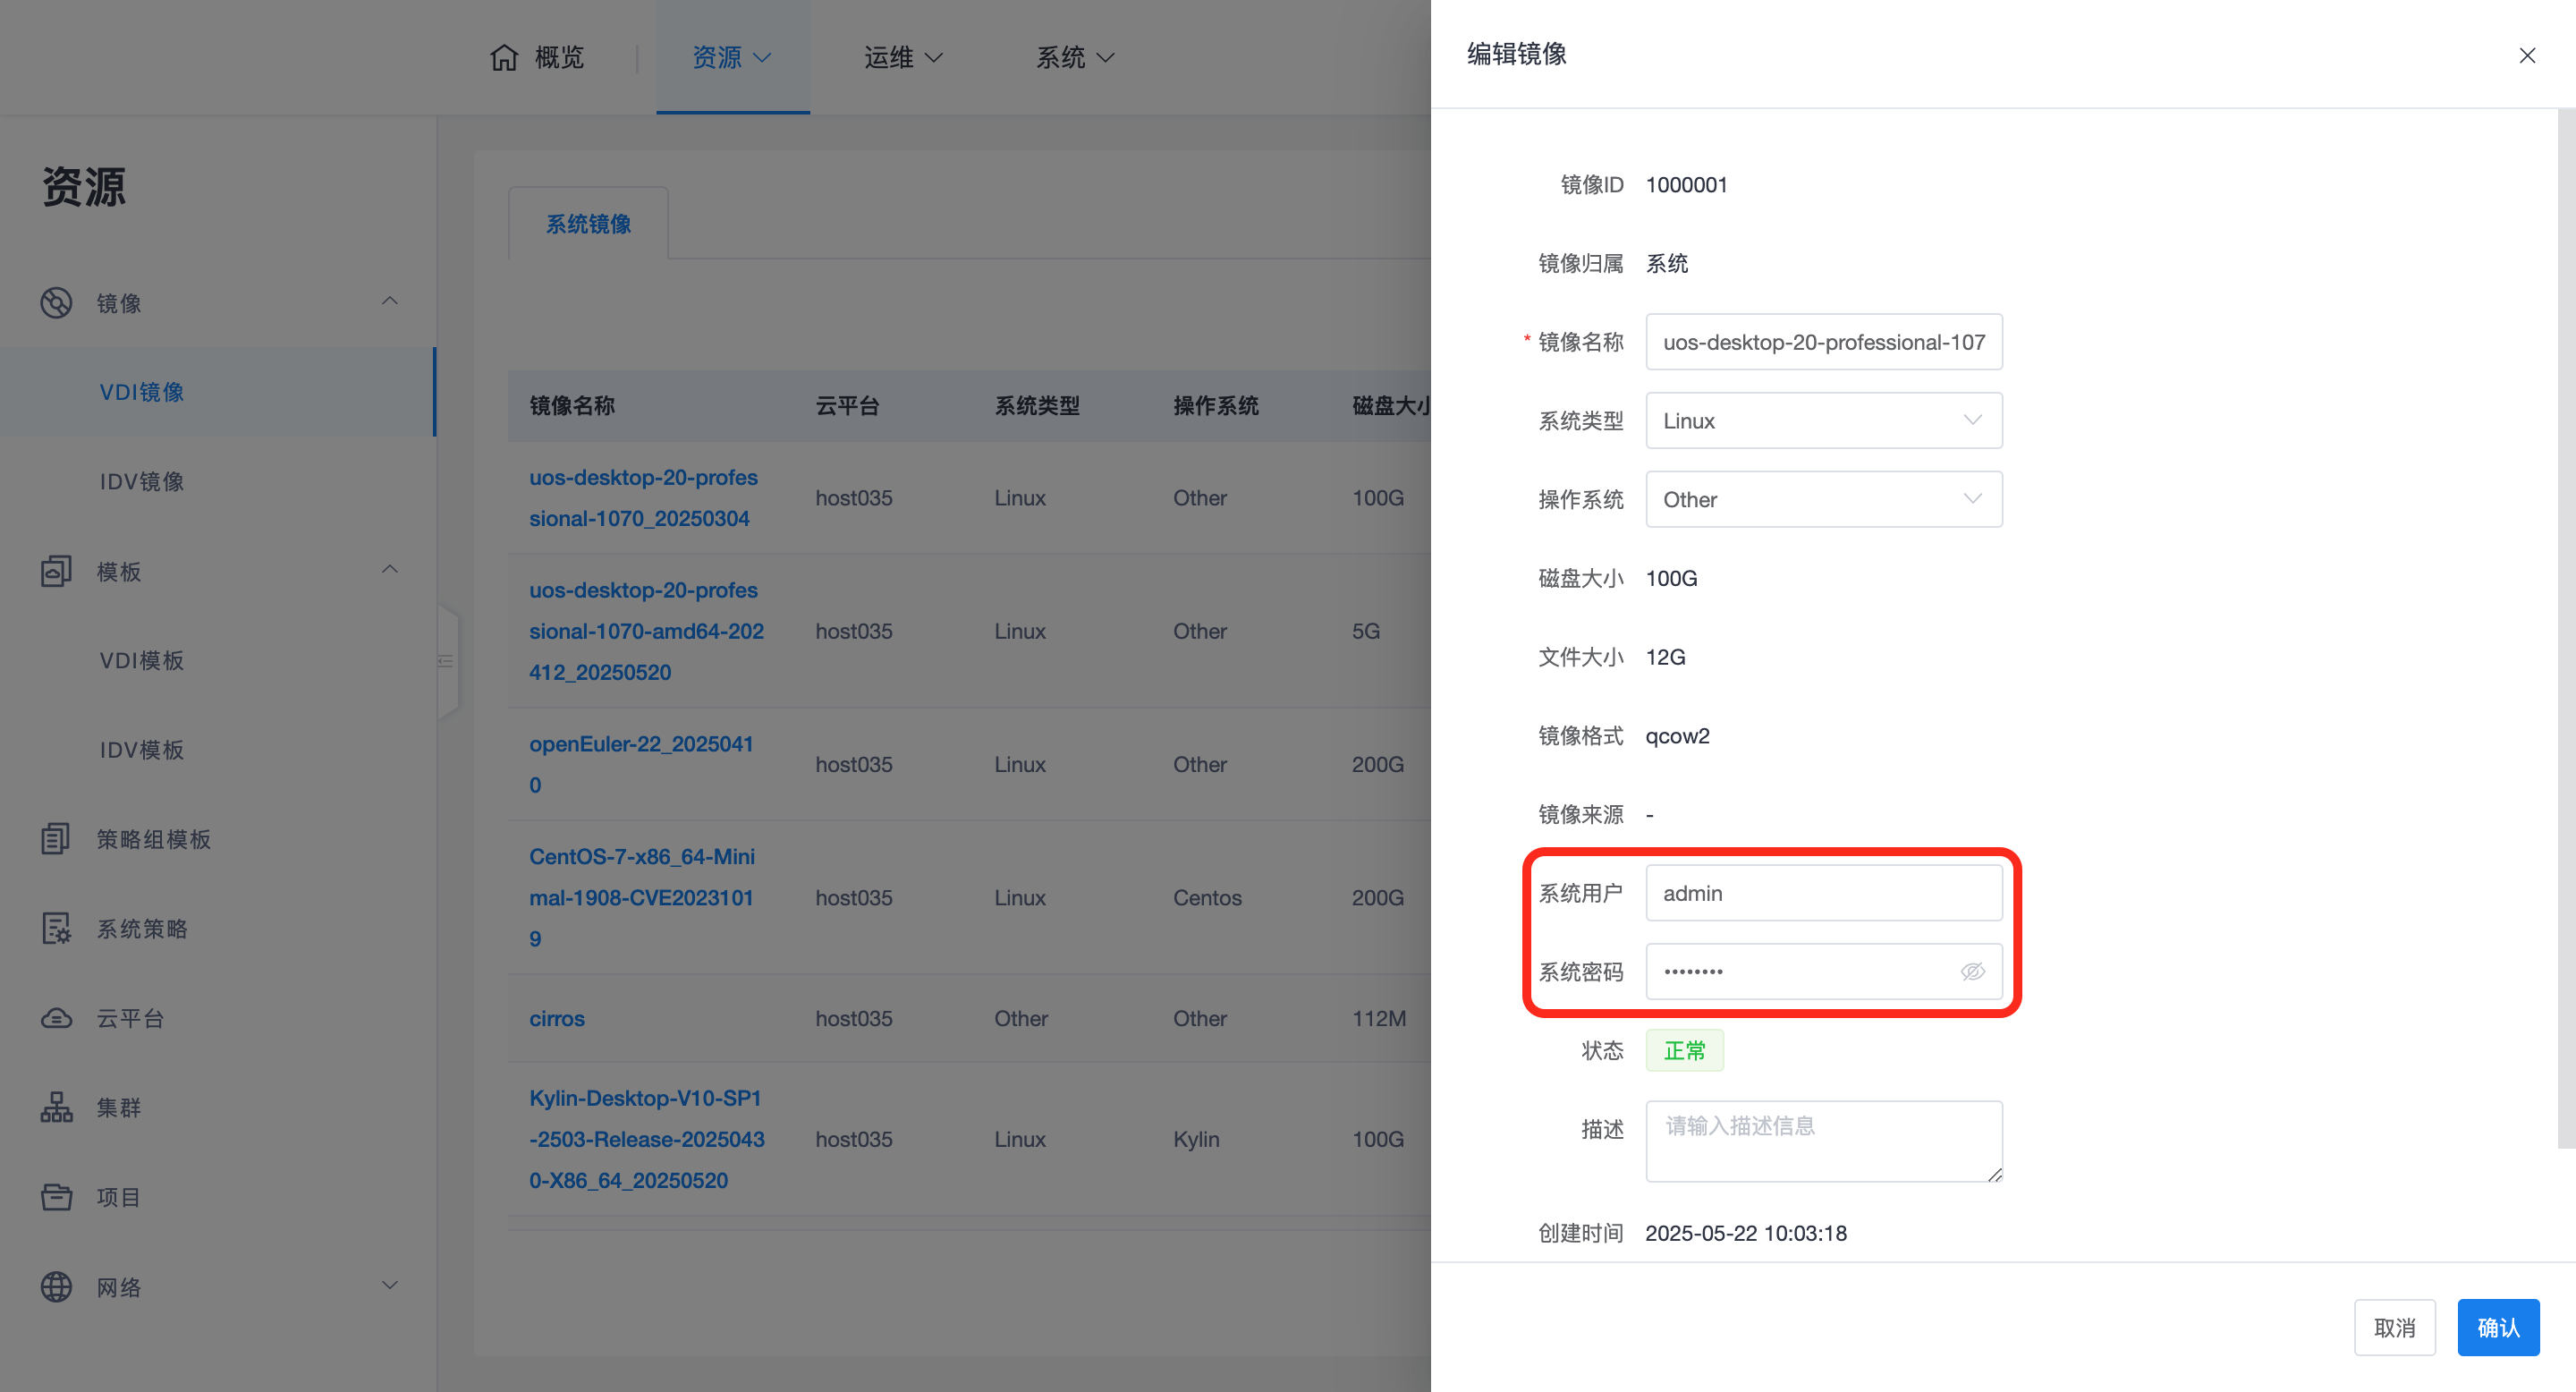This screenshot has width=2576, height=1392.
Task: Click the 系统用户 admin input field
Action: (1824, 893)
